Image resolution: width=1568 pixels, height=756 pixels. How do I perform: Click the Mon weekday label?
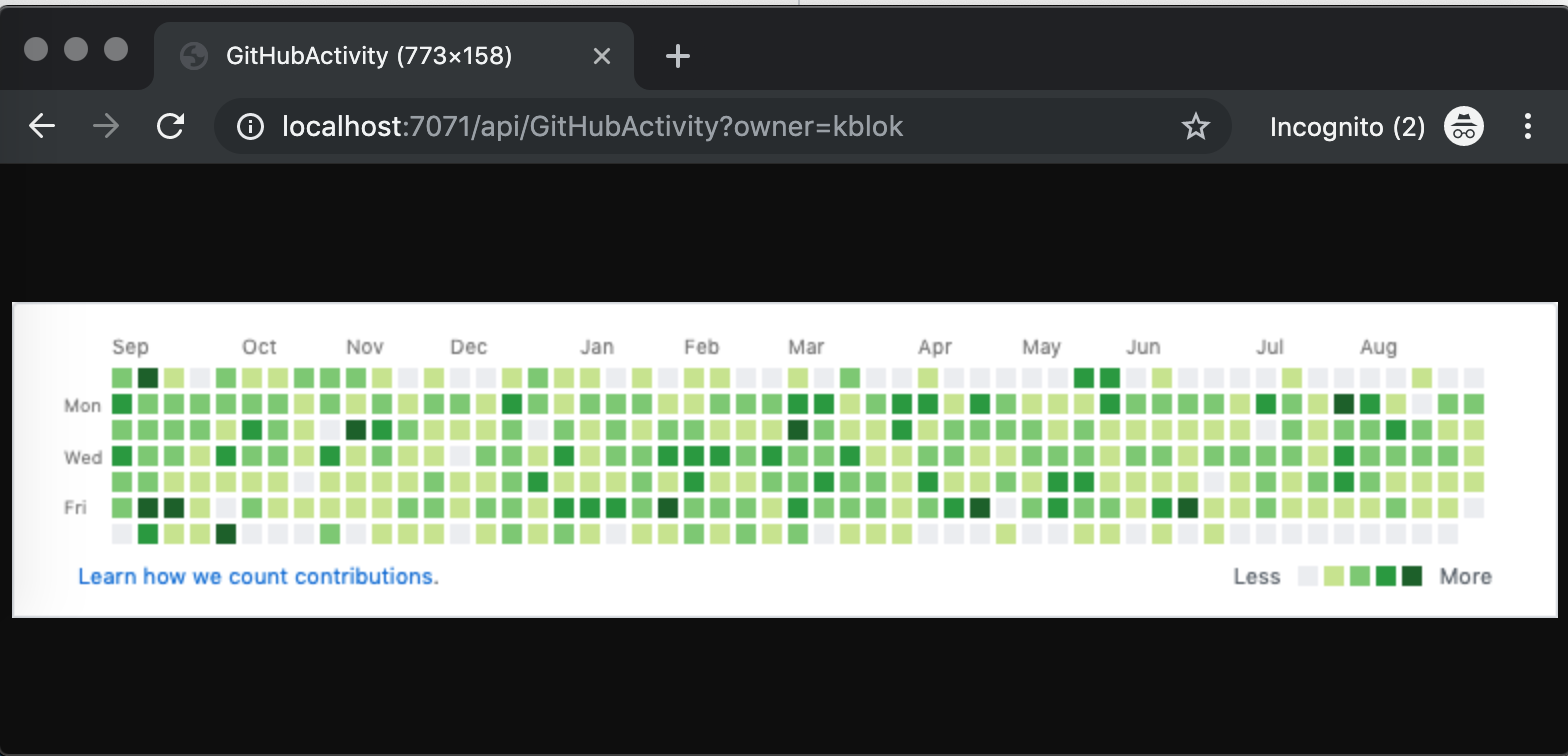(82, 405)
